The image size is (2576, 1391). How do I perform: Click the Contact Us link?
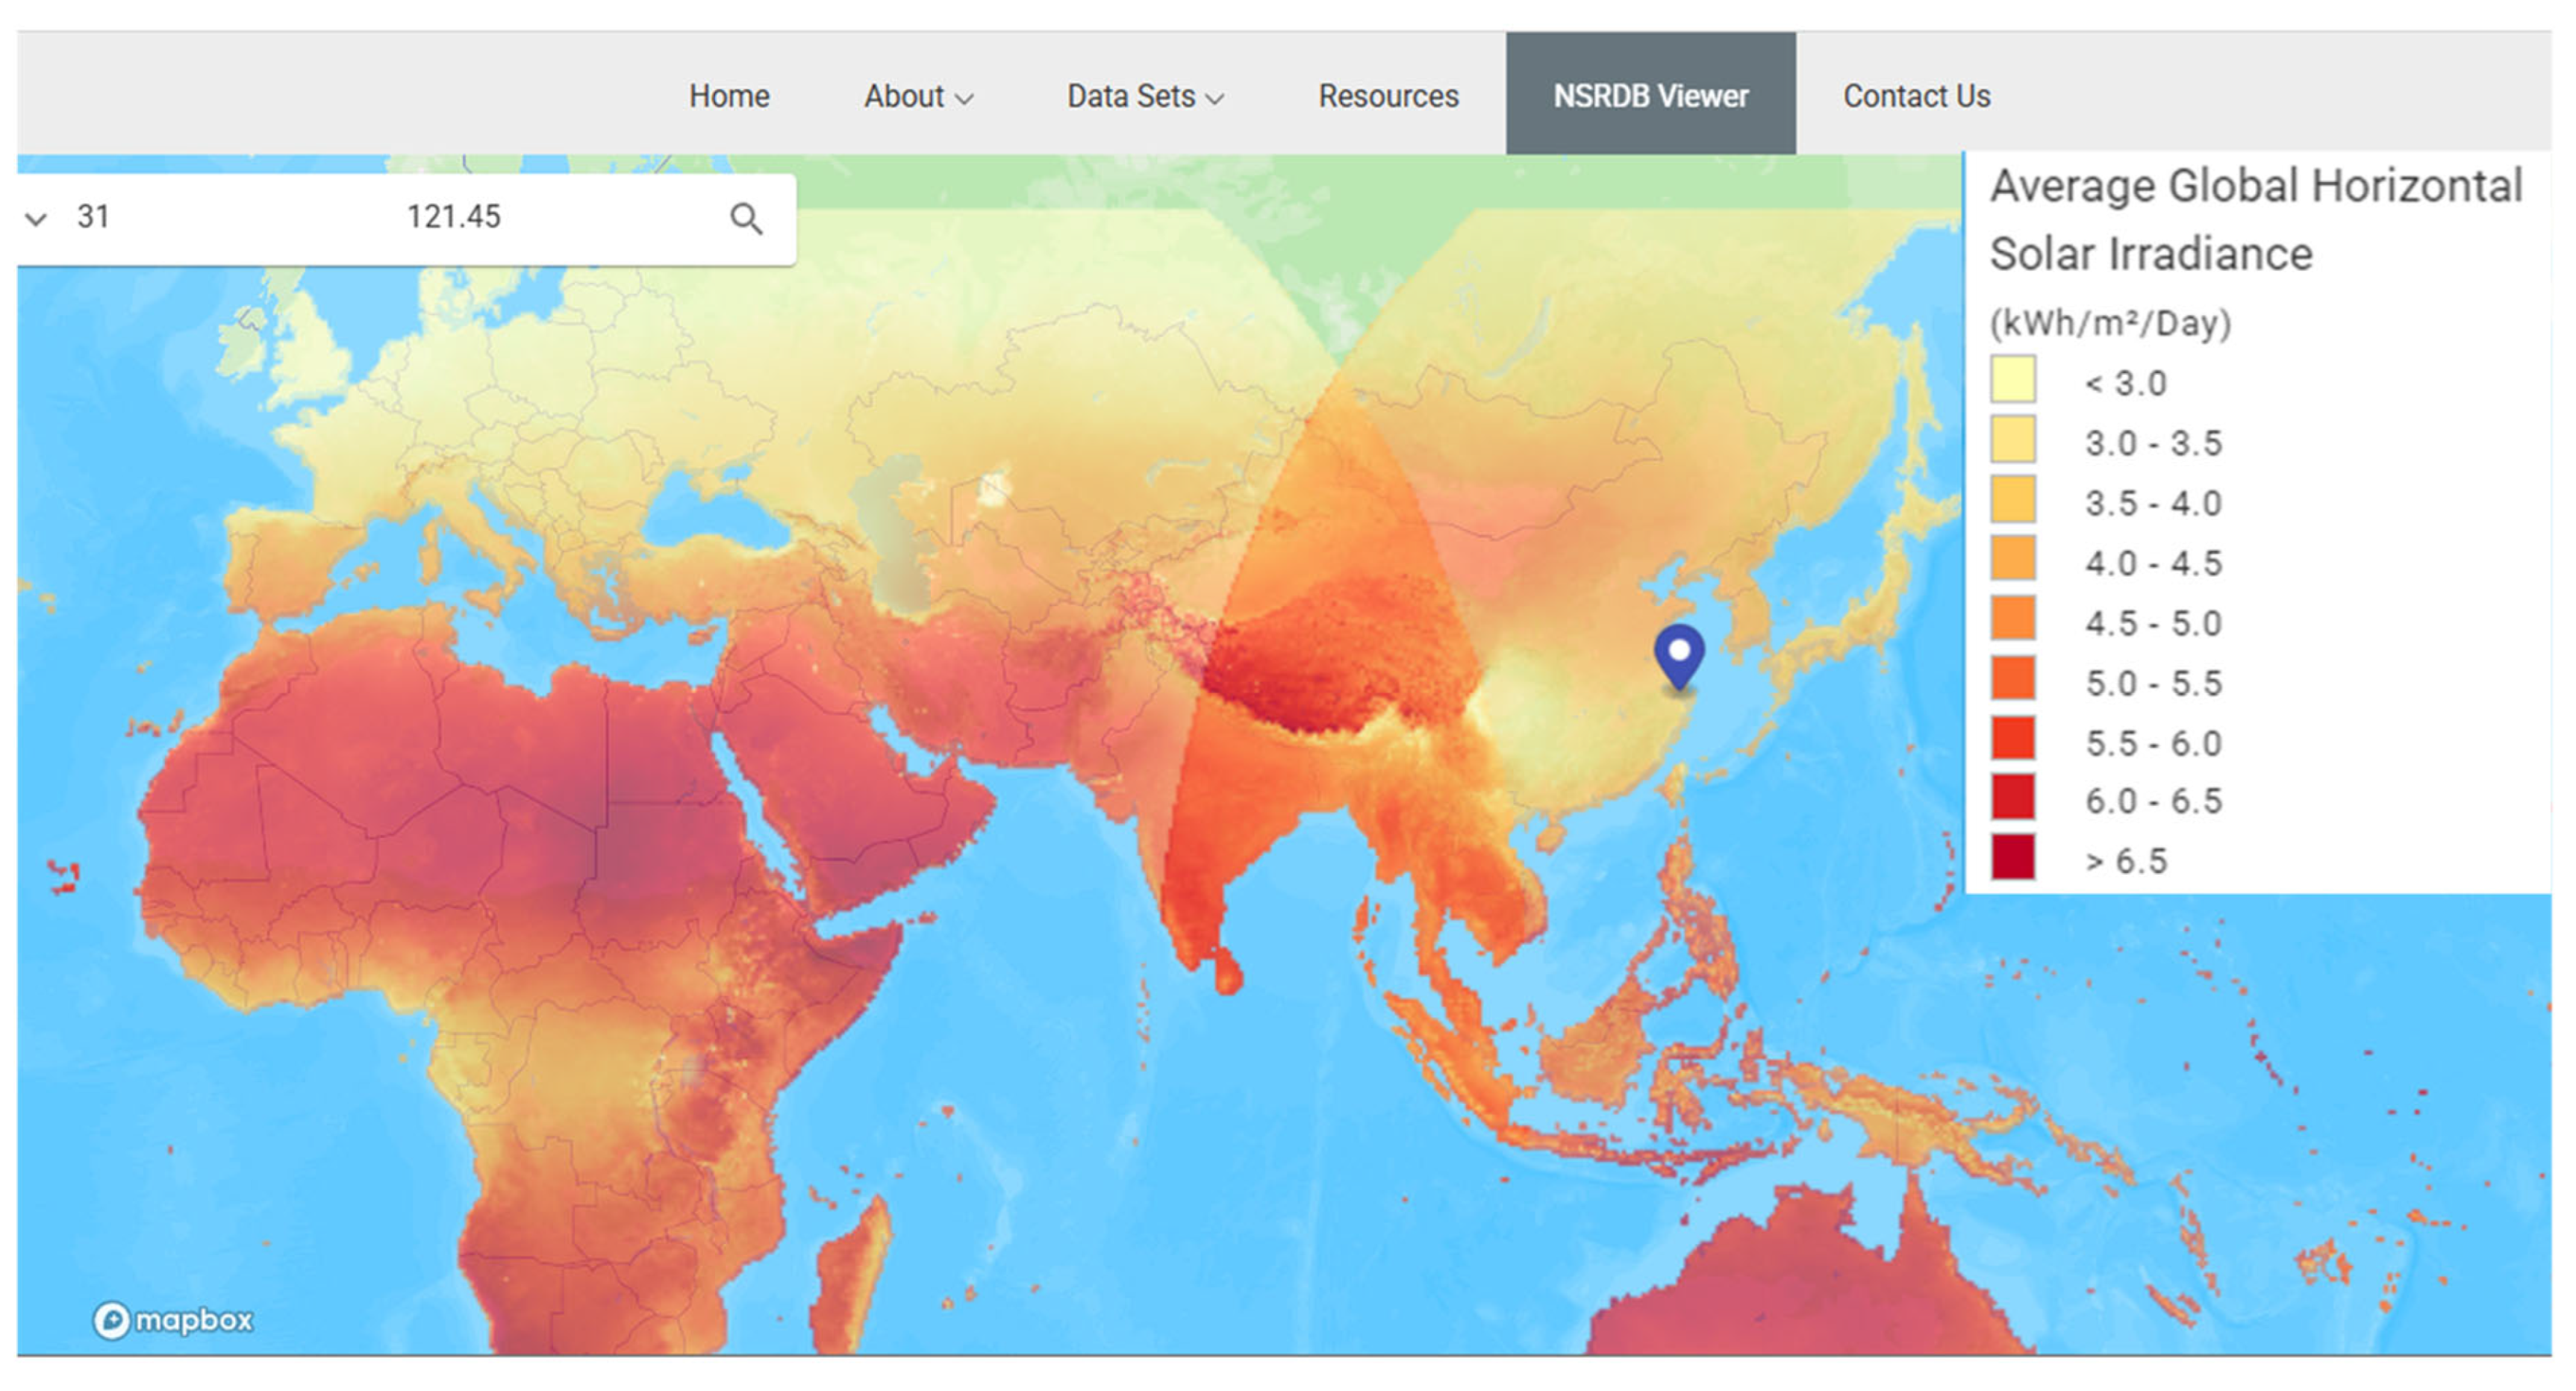[1916, 96]
